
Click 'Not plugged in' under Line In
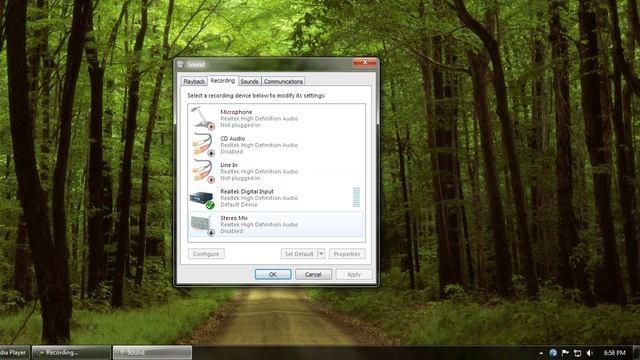(x=240, y=178)
